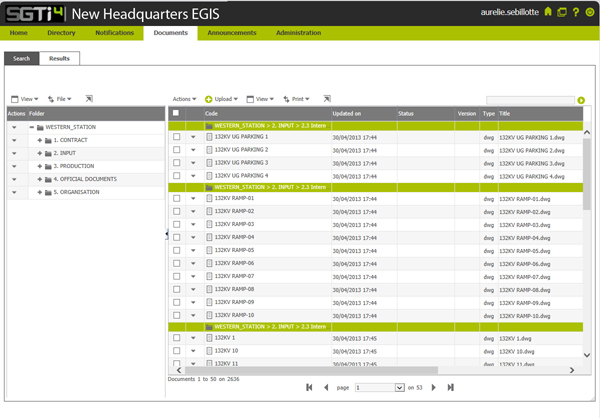Click the home icon in top-right header
600x418 pixels.
pos(548,12)
